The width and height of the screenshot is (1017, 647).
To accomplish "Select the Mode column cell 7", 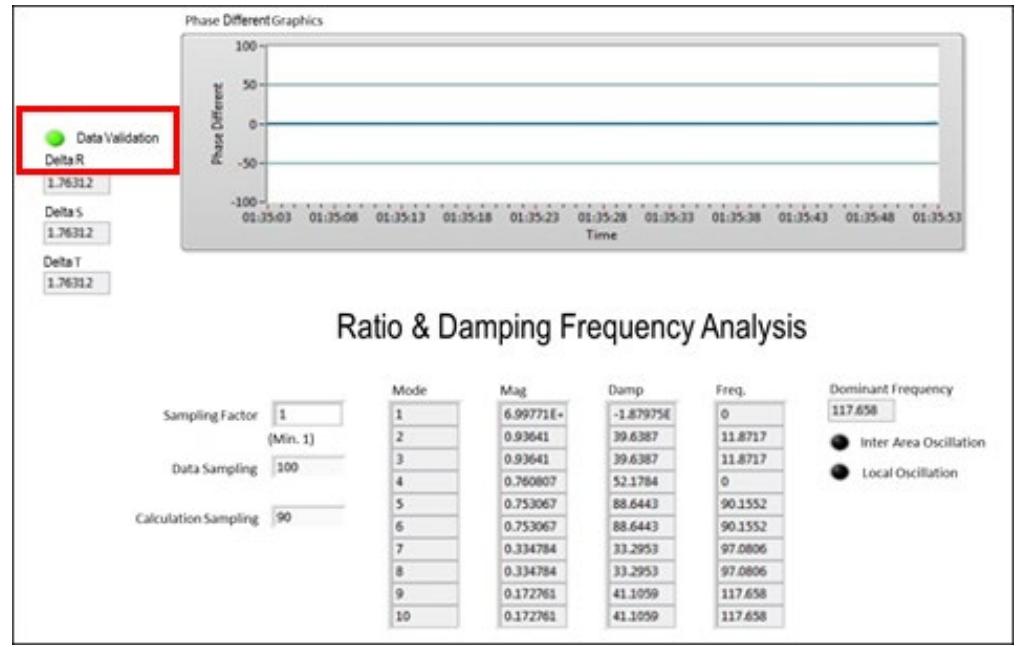I will [x=425, y=549].
